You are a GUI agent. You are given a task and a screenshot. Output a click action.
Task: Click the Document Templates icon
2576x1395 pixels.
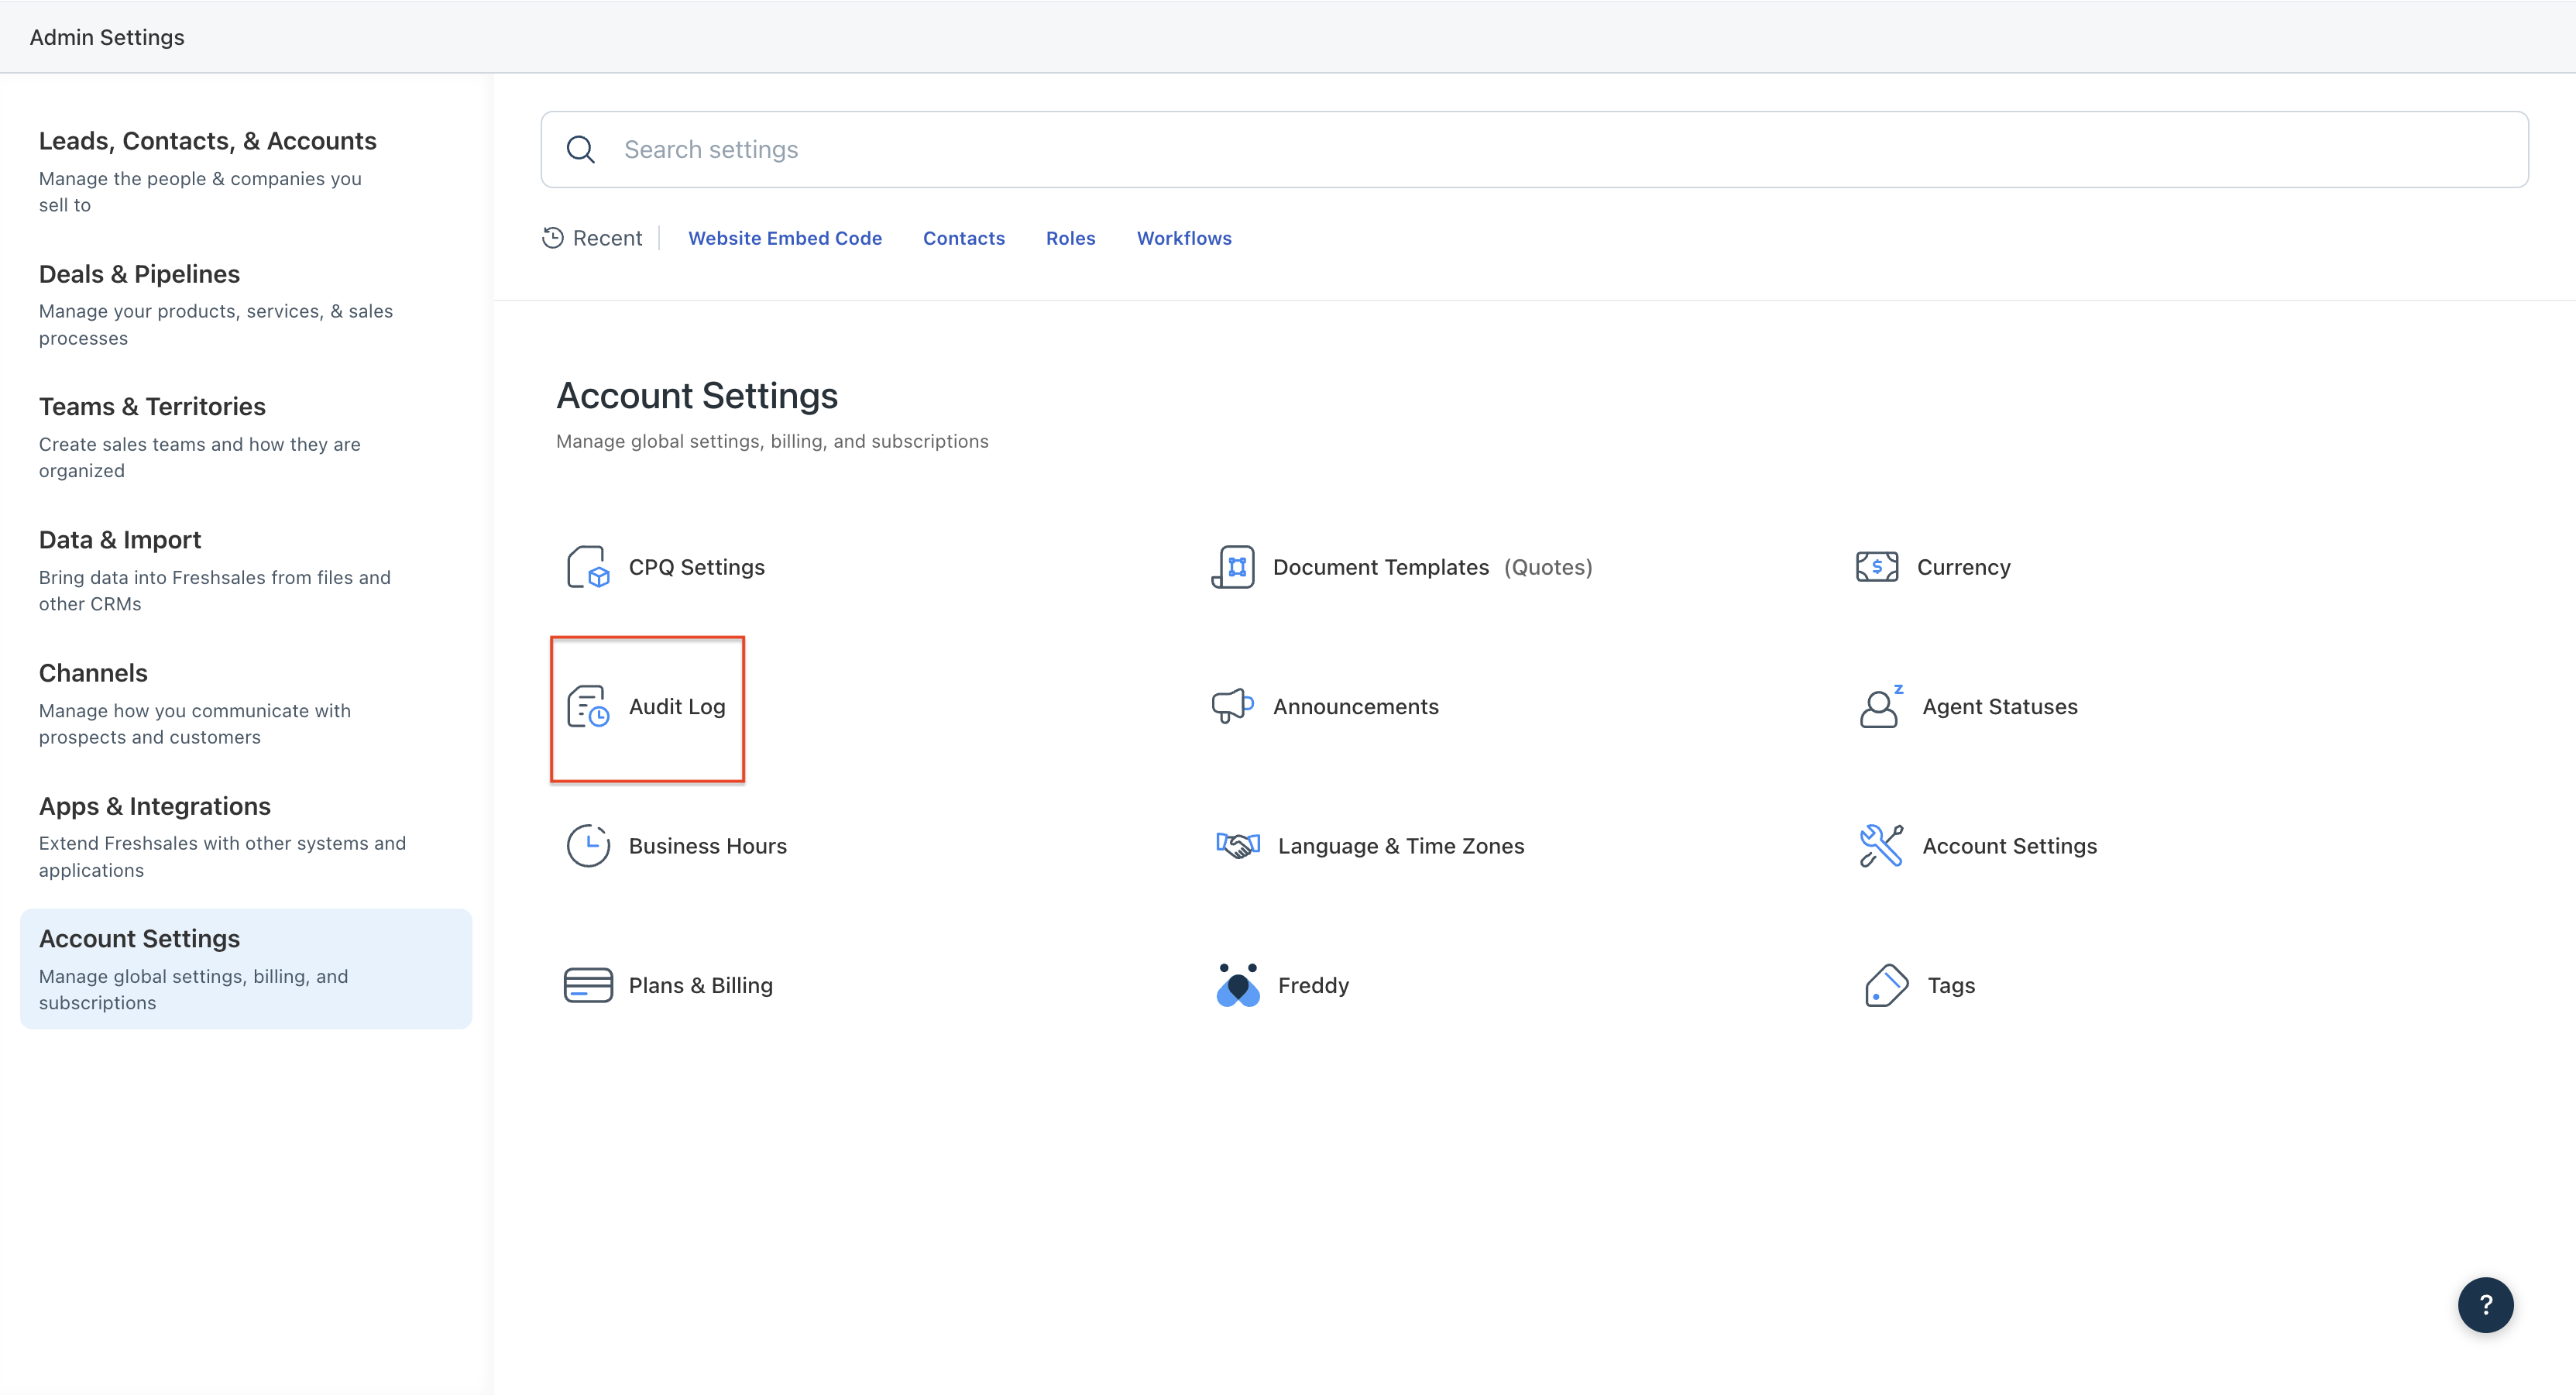tap(1233, 567)
